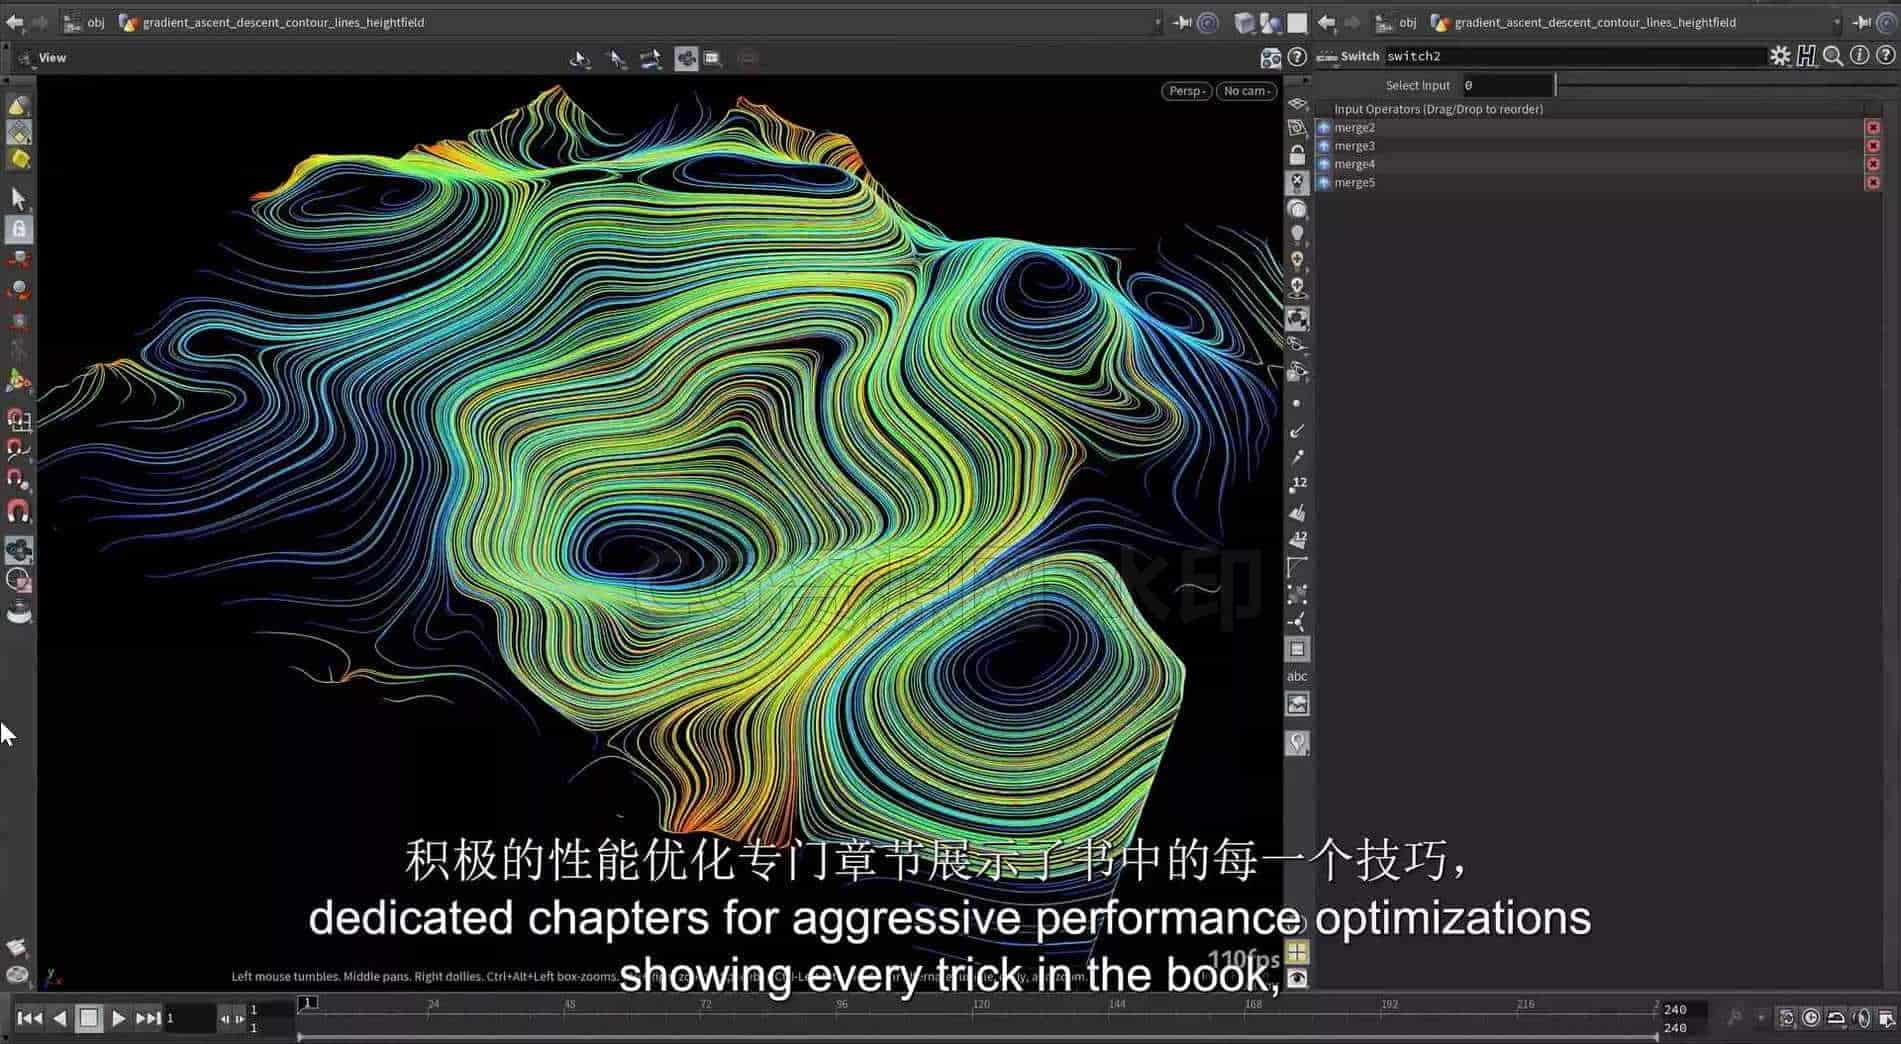The height and width of the screenshot is (1044, 1901).
Task: Toggle point numbers display icon
Action: click(x=1297, y=485)
